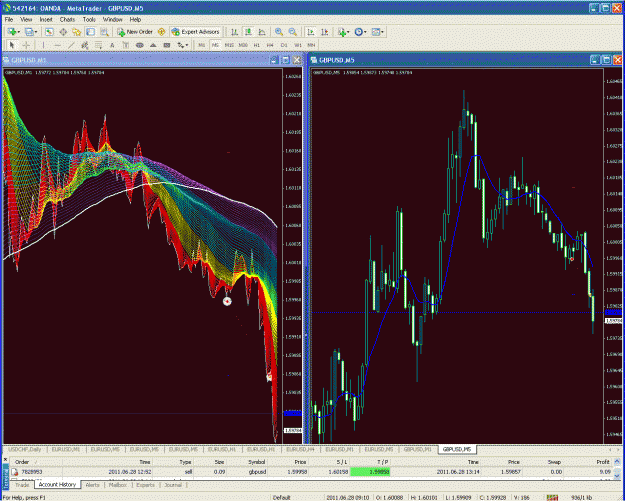625x504 pixels.
Task: Toggle the Terminal panel icon
Action: (90, 32)
